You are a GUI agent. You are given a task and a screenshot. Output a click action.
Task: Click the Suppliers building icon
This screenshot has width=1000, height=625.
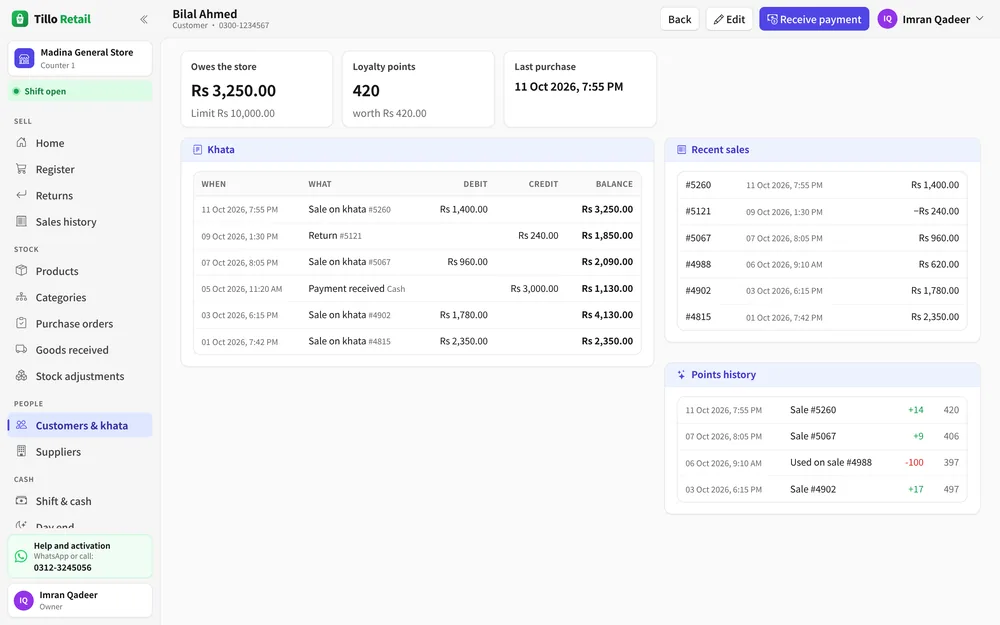pyautogui.click(x=22, y=452)
